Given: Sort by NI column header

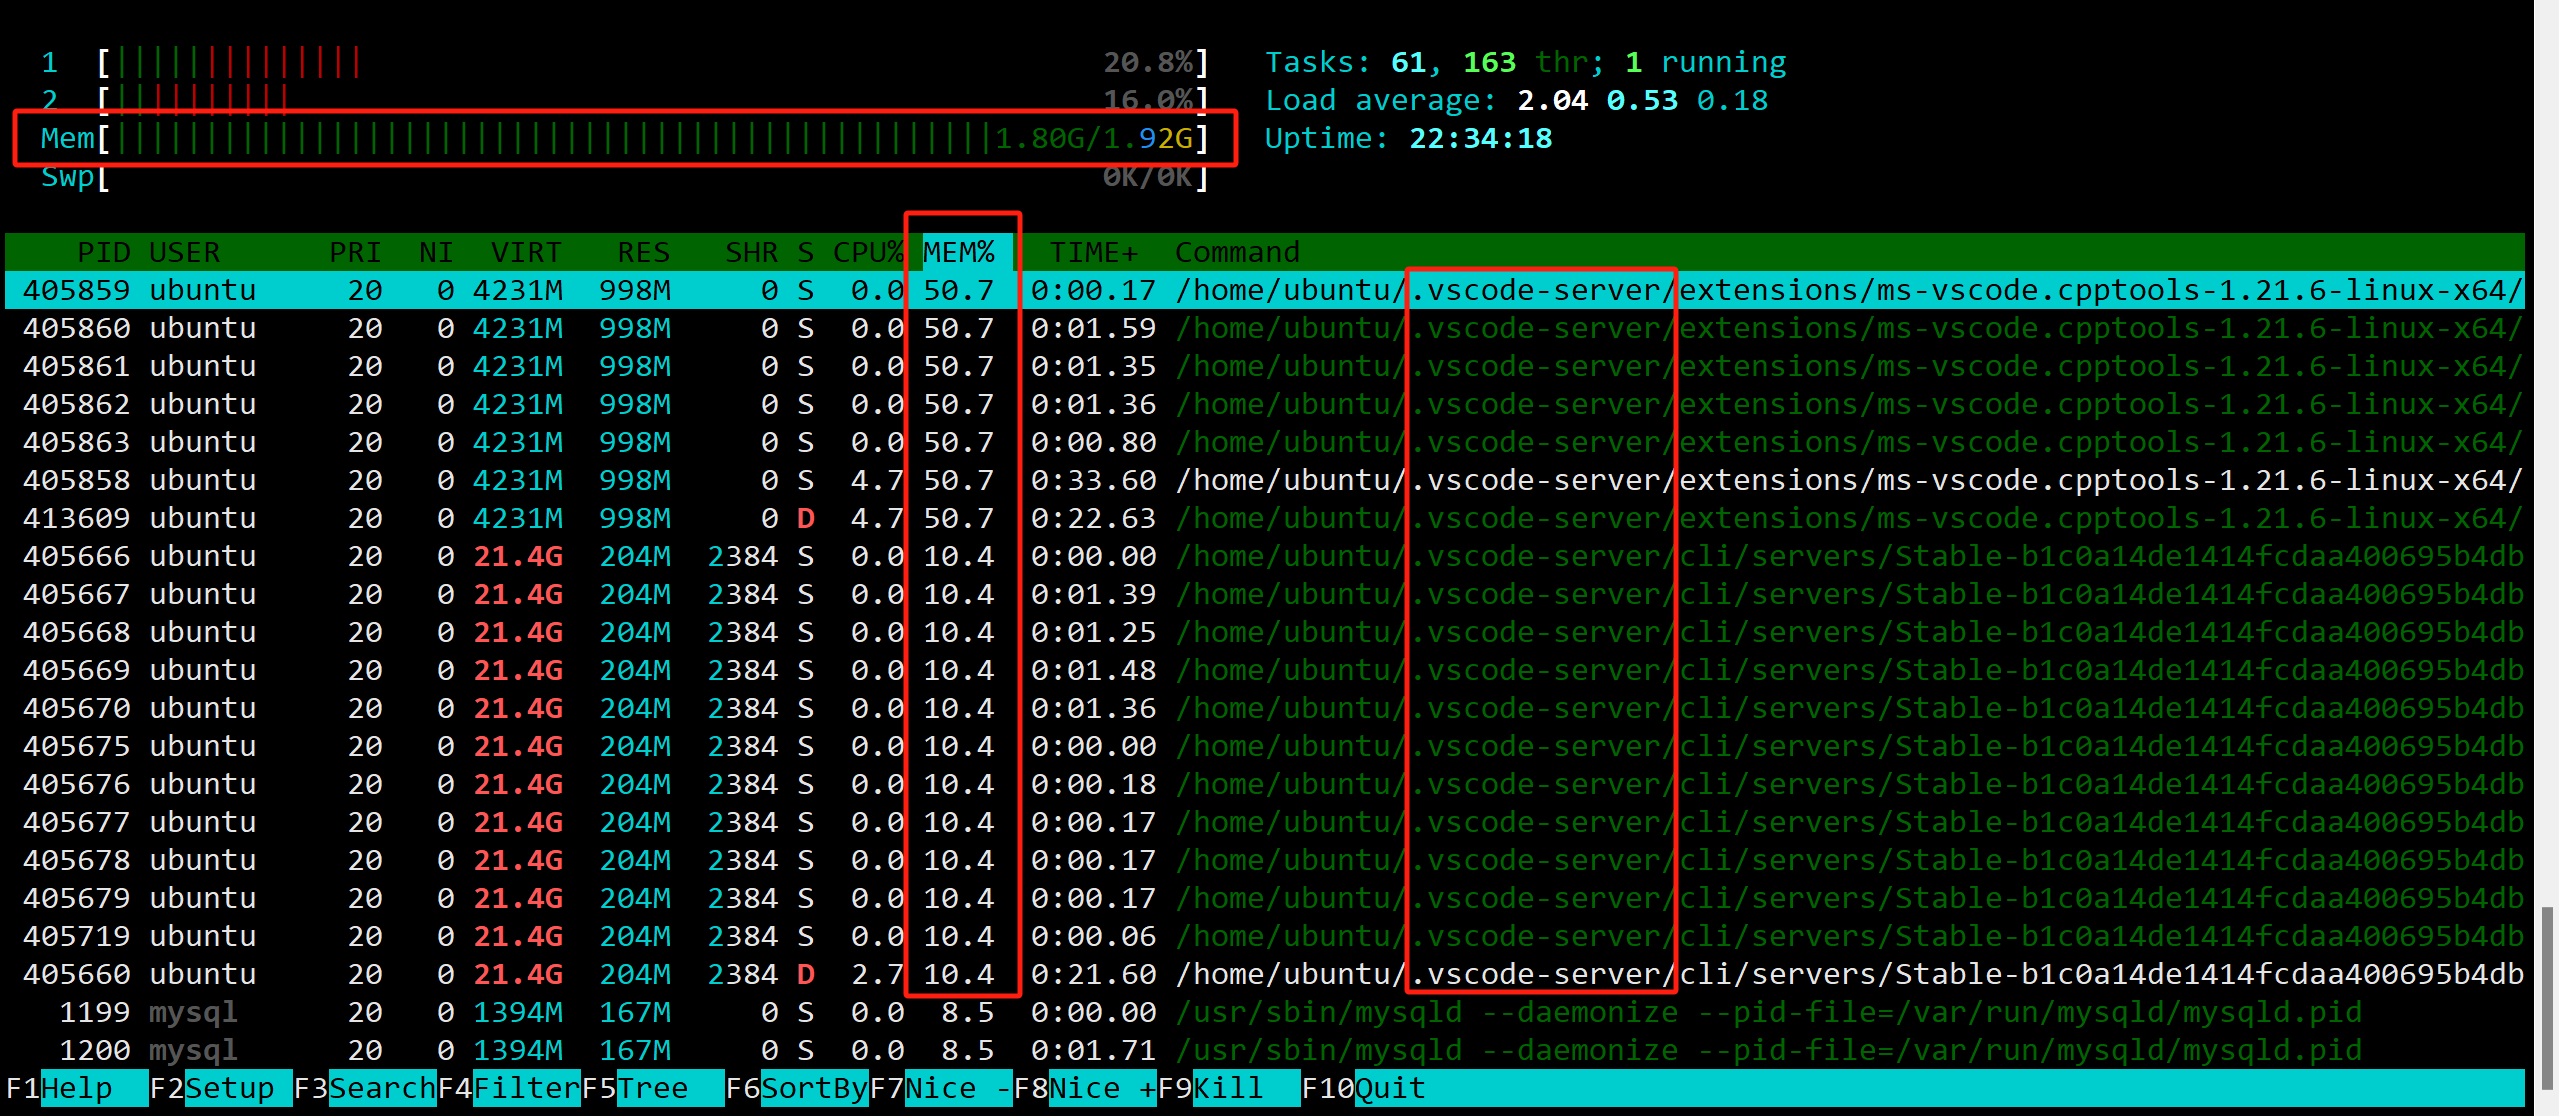Looking at the screenshot, I should click(x=436, y=252).
